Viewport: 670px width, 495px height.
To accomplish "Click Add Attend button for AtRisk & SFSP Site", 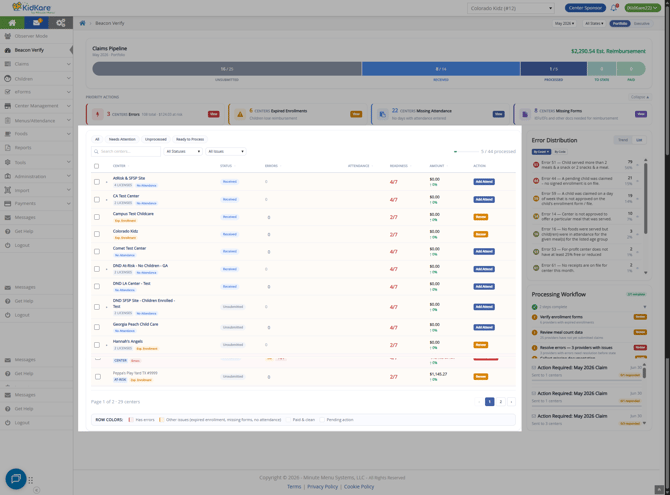I will (484, 182).
